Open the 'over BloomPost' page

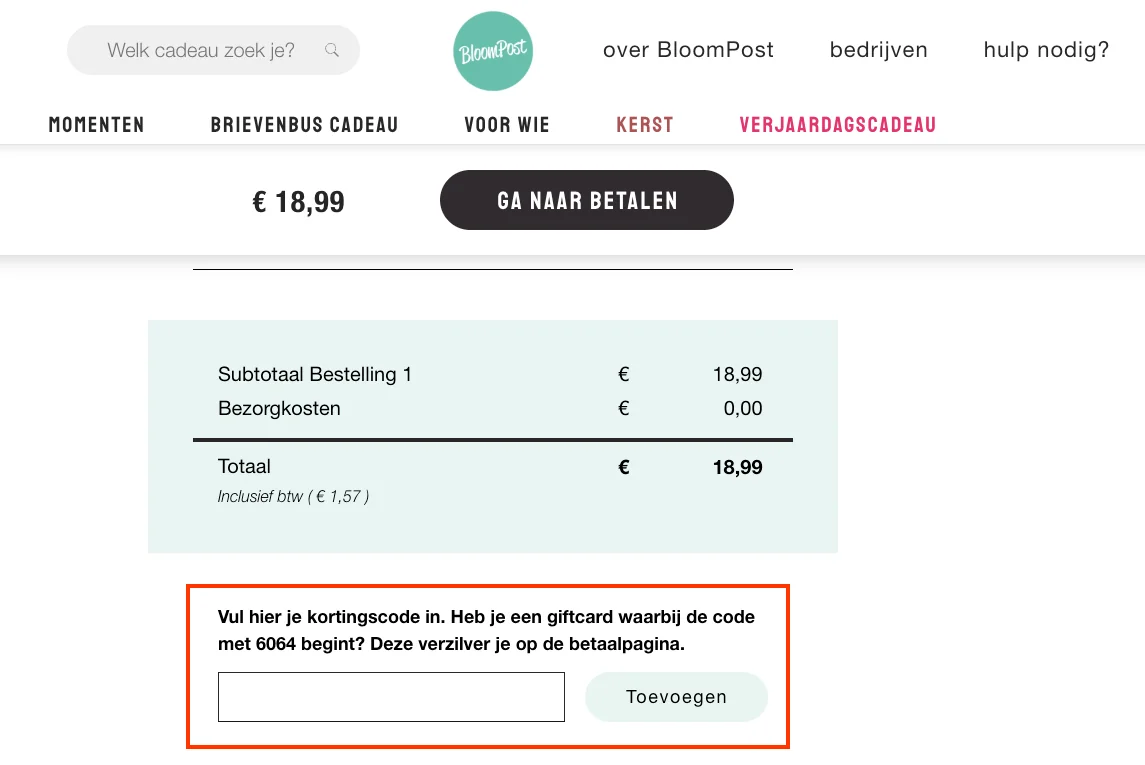688,49
